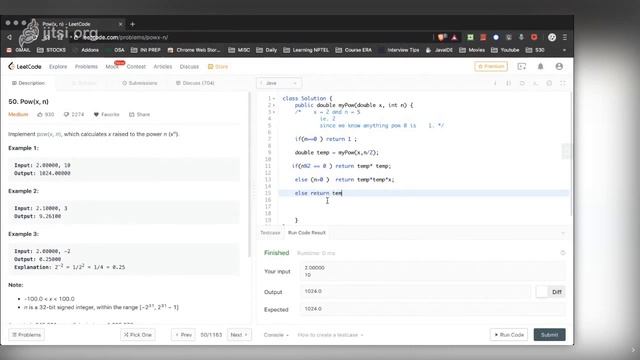Open the Learning NPTEL bookmark folder
Image resolution: width=640 pixels, height=360 pixels.
tap(306, 50)
